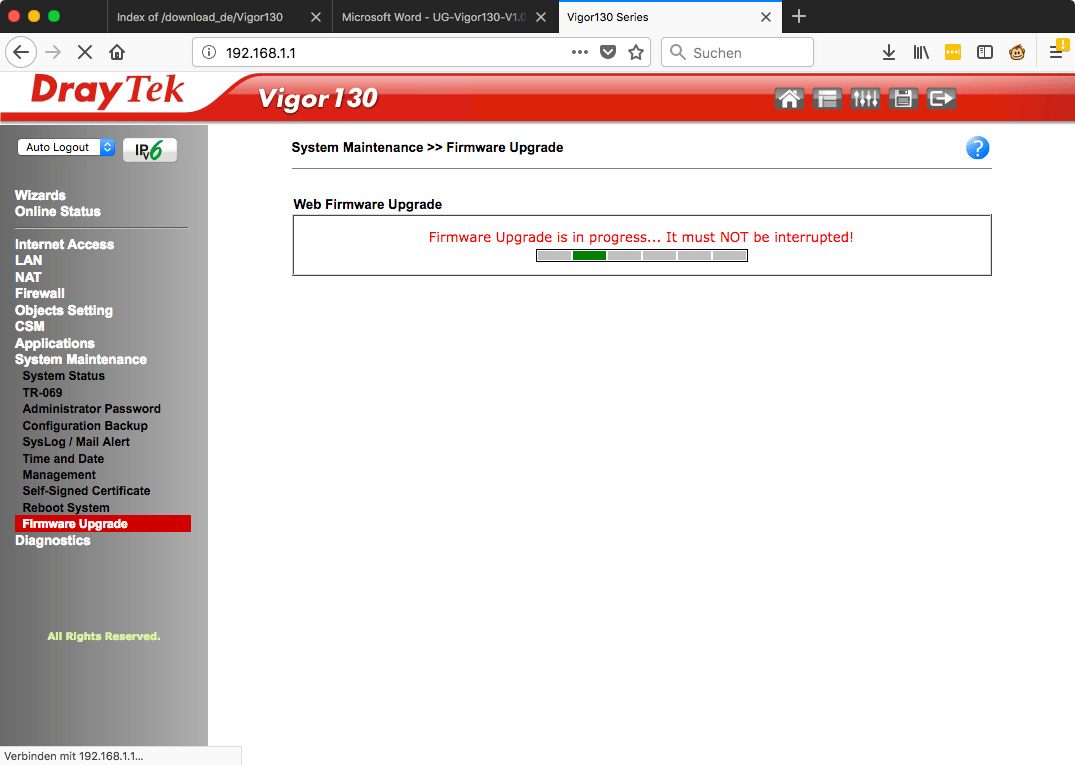Screen dimensions: 1075x765
Task: Open Administrator Password page
Action: [x=92, y=409]
